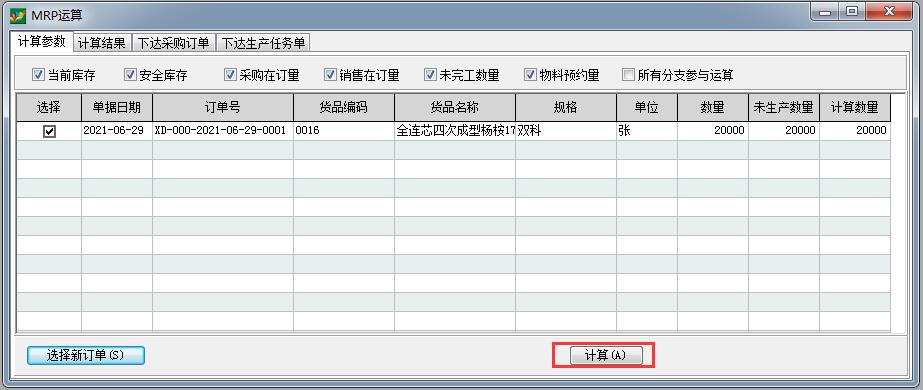The width and height of the screenshot is (923, 390).
Task: Enable 所有分支参与运算 checkbox
Action: pos(629,75)
